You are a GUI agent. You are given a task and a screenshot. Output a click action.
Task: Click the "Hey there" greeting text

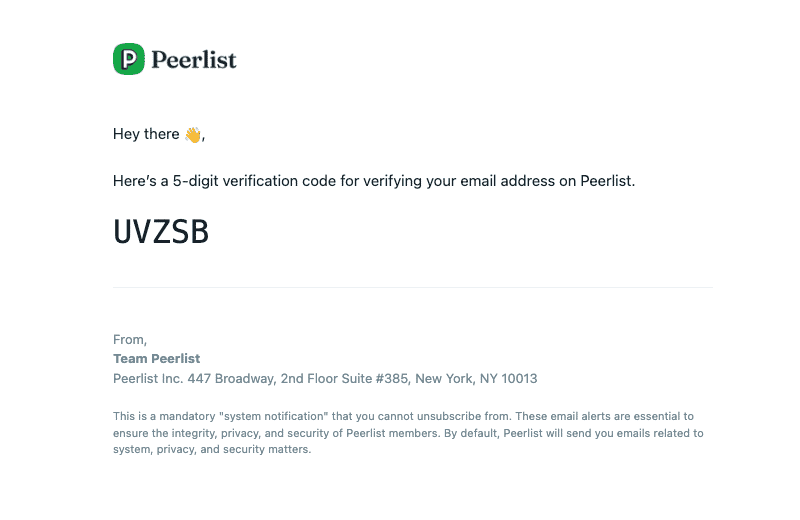(x=146, y=134)
